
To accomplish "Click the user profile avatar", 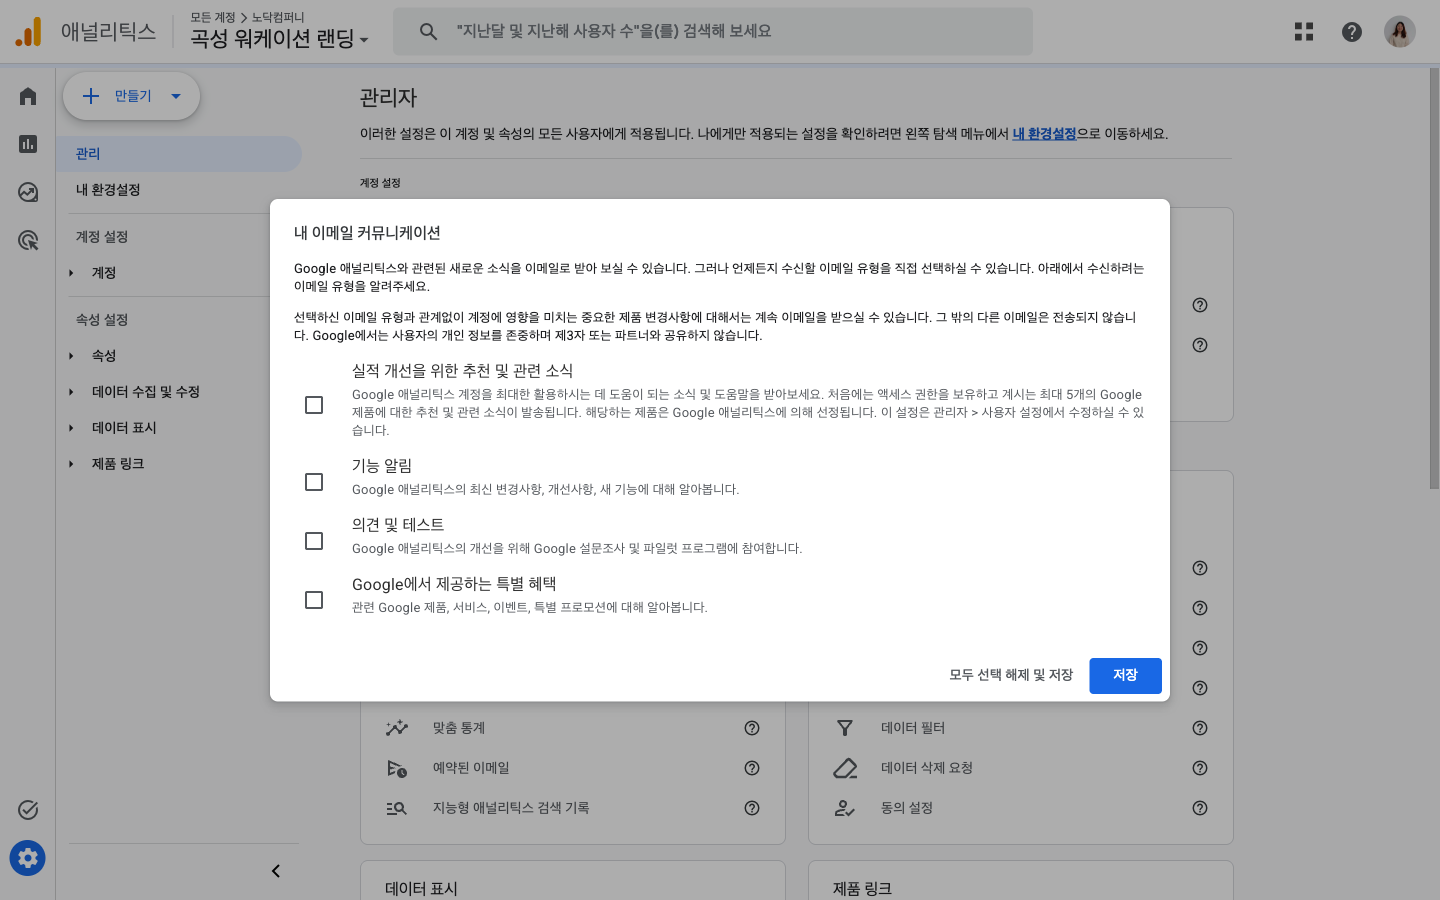I will (1400, 32).
